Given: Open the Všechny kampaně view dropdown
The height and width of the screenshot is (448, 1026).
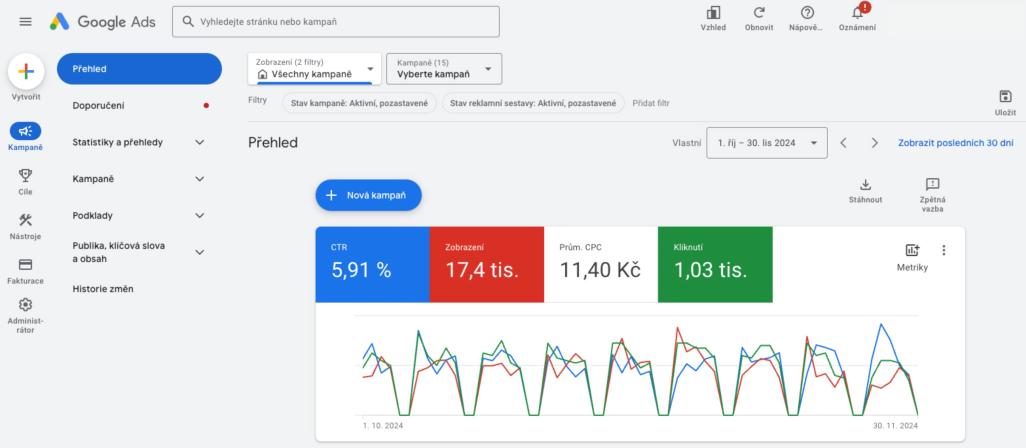Looking at the screenshot, I should click(315, 69).
